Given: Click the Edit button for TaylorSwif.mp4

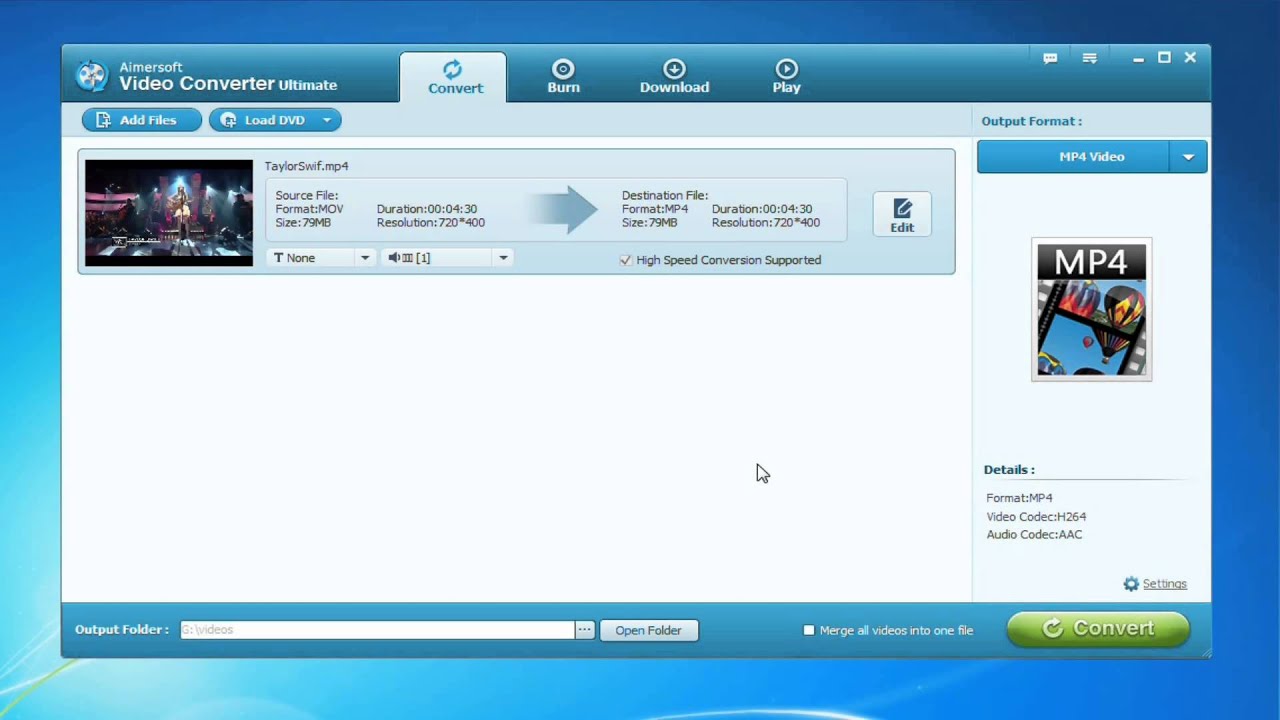Looking at the screenshot, I should tap(902, 215).
